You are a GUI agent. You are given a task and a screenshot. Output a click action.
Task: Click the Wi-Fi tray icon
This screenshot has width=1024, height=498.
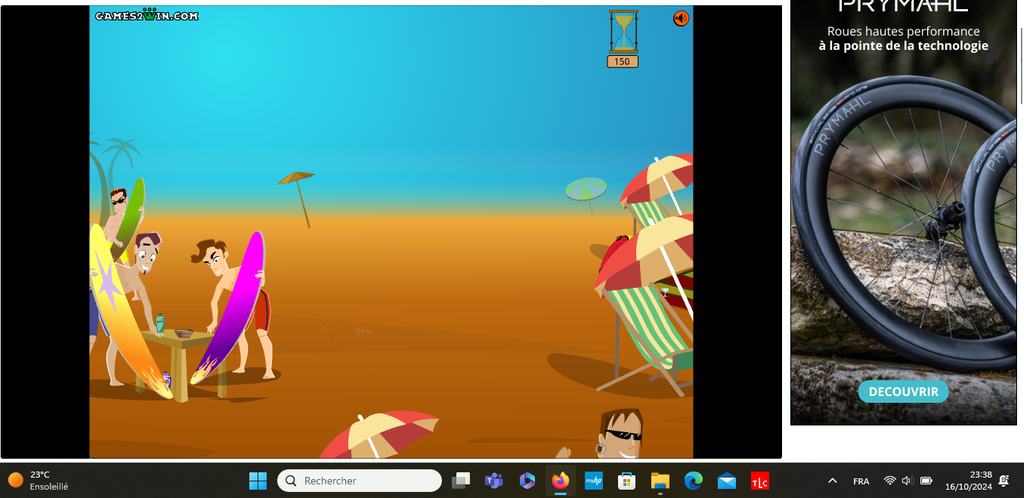coord(889,481)
